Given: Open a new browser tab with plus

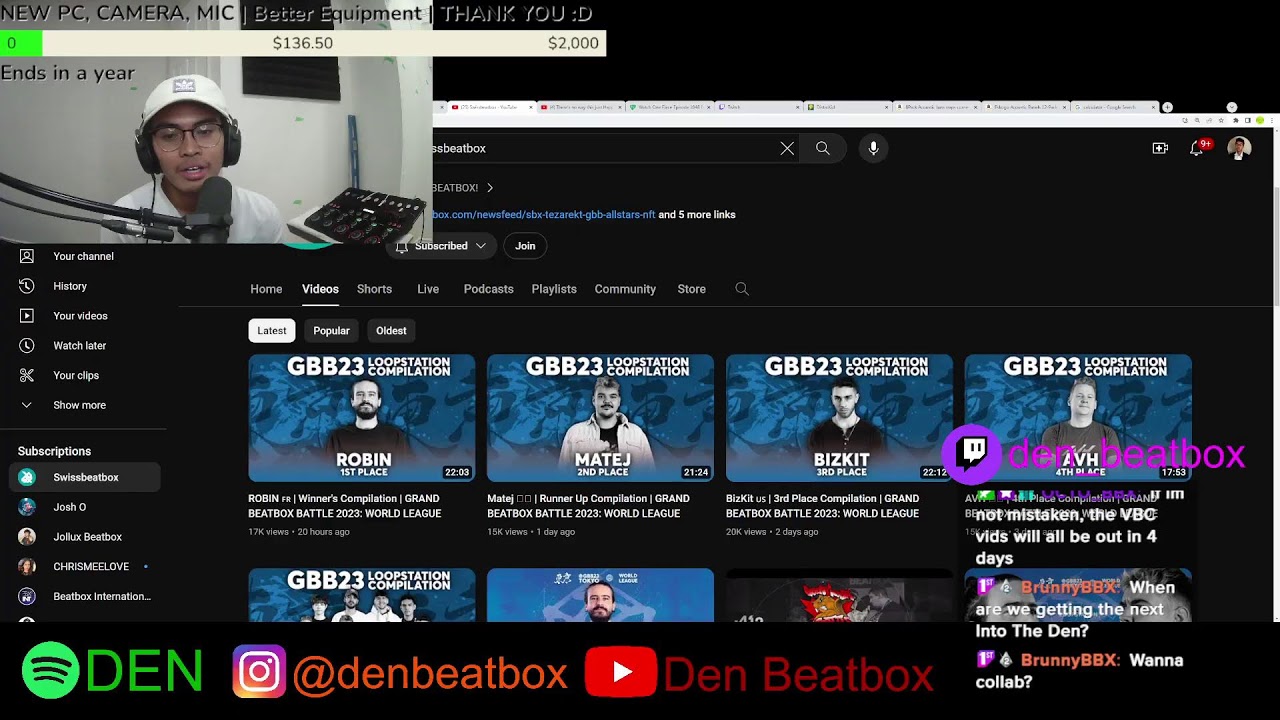Looking at the screenshot, I should [1167, 107].
